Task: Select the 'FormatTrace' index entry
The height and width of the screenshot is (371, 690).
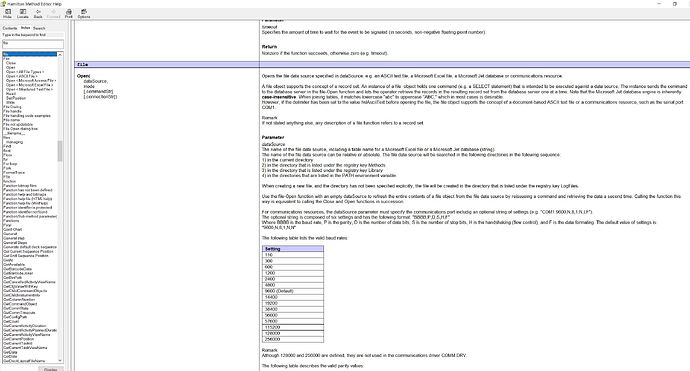Action: point(14,173)
